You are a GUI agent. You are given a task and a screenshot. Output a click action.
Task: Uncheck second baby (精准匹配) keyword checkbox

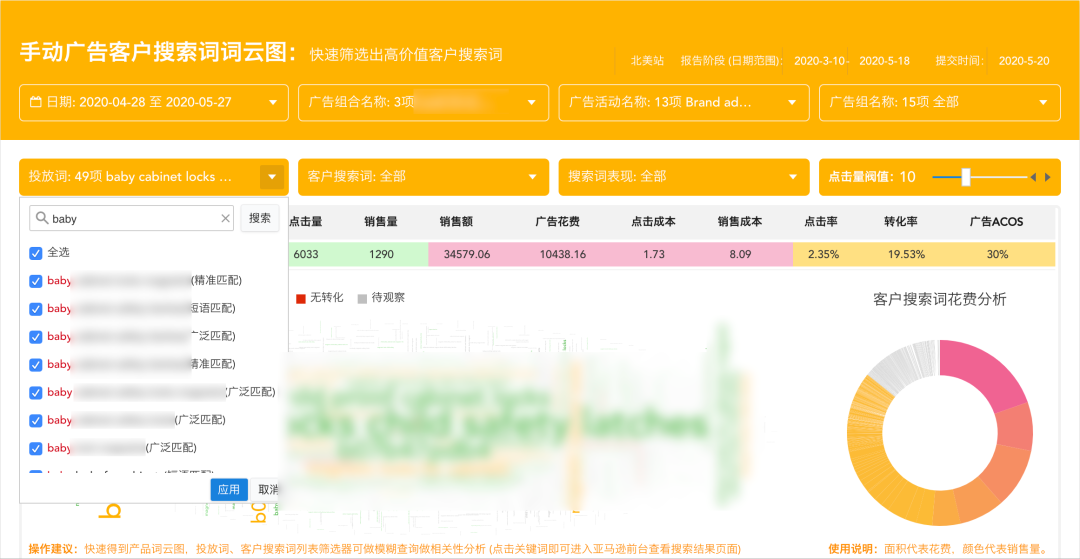[36, 364]
